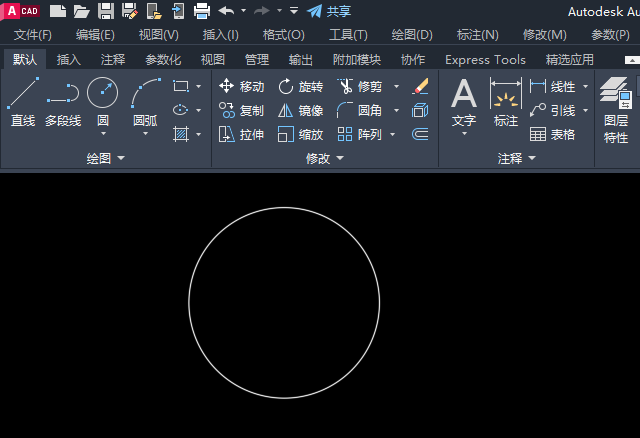The height and width of the screenshot is (438, 640).
Task: Click the Move (移动) tool
Action: (x=241, y=87)
